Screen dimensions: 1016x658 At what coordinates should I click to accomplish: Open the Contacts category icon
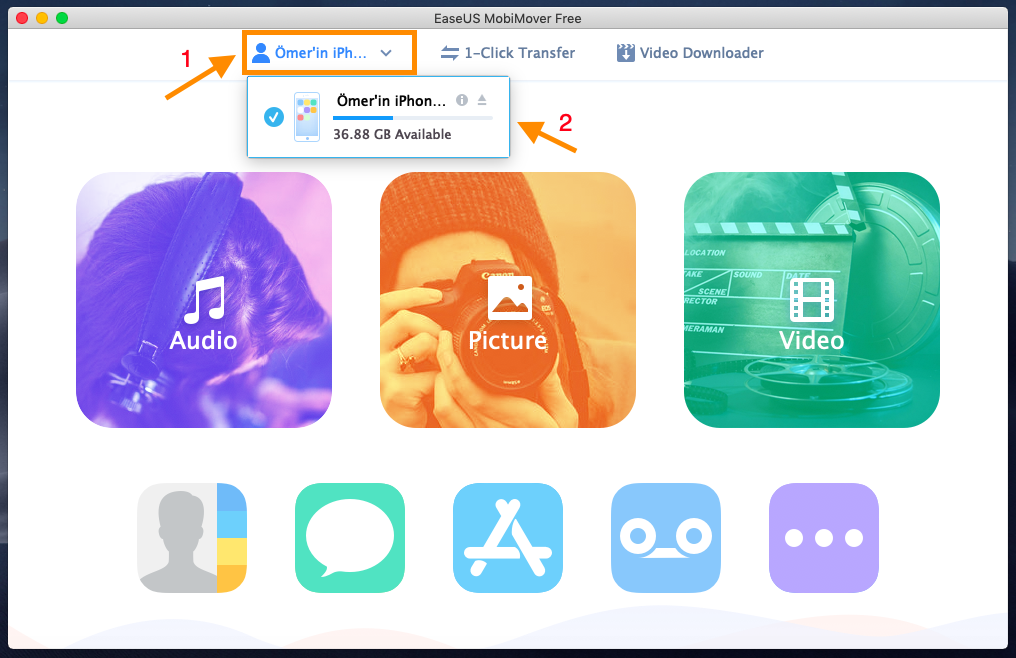click(x=191, y=538)
